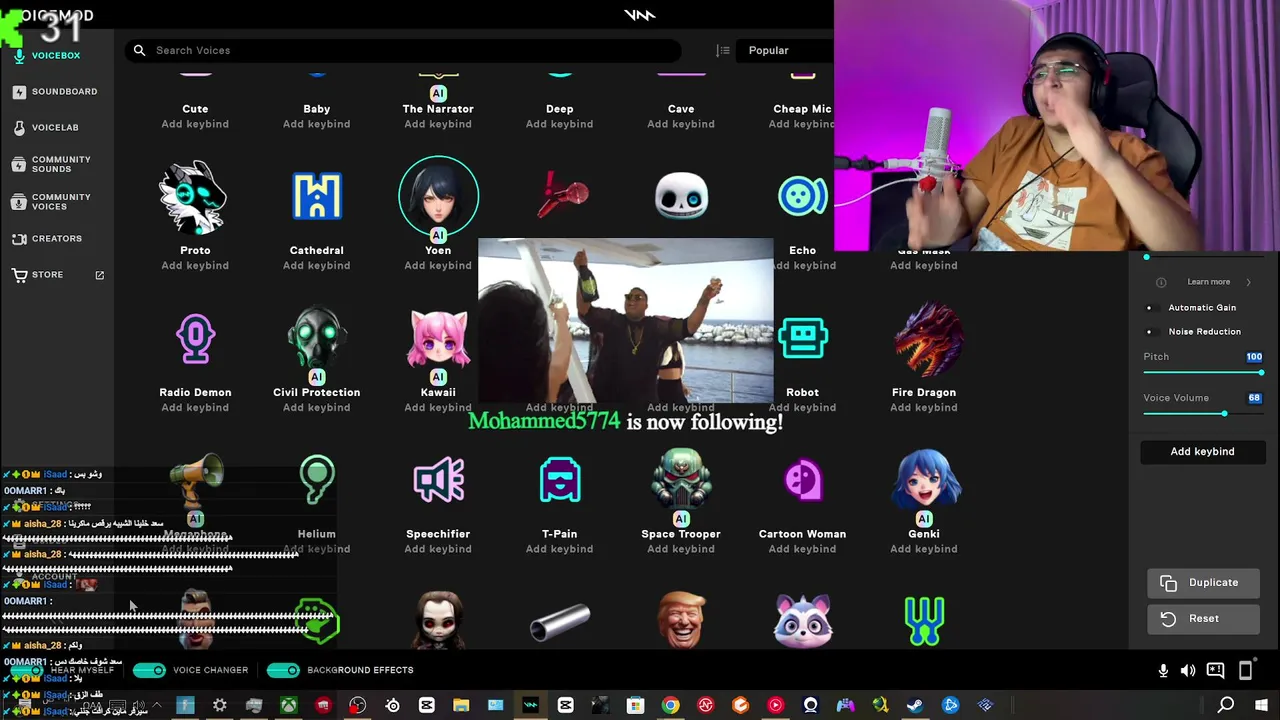Open the feedback chat icon in status bar
Viewport: 1280px width, 720px height.
[1215, 671]
